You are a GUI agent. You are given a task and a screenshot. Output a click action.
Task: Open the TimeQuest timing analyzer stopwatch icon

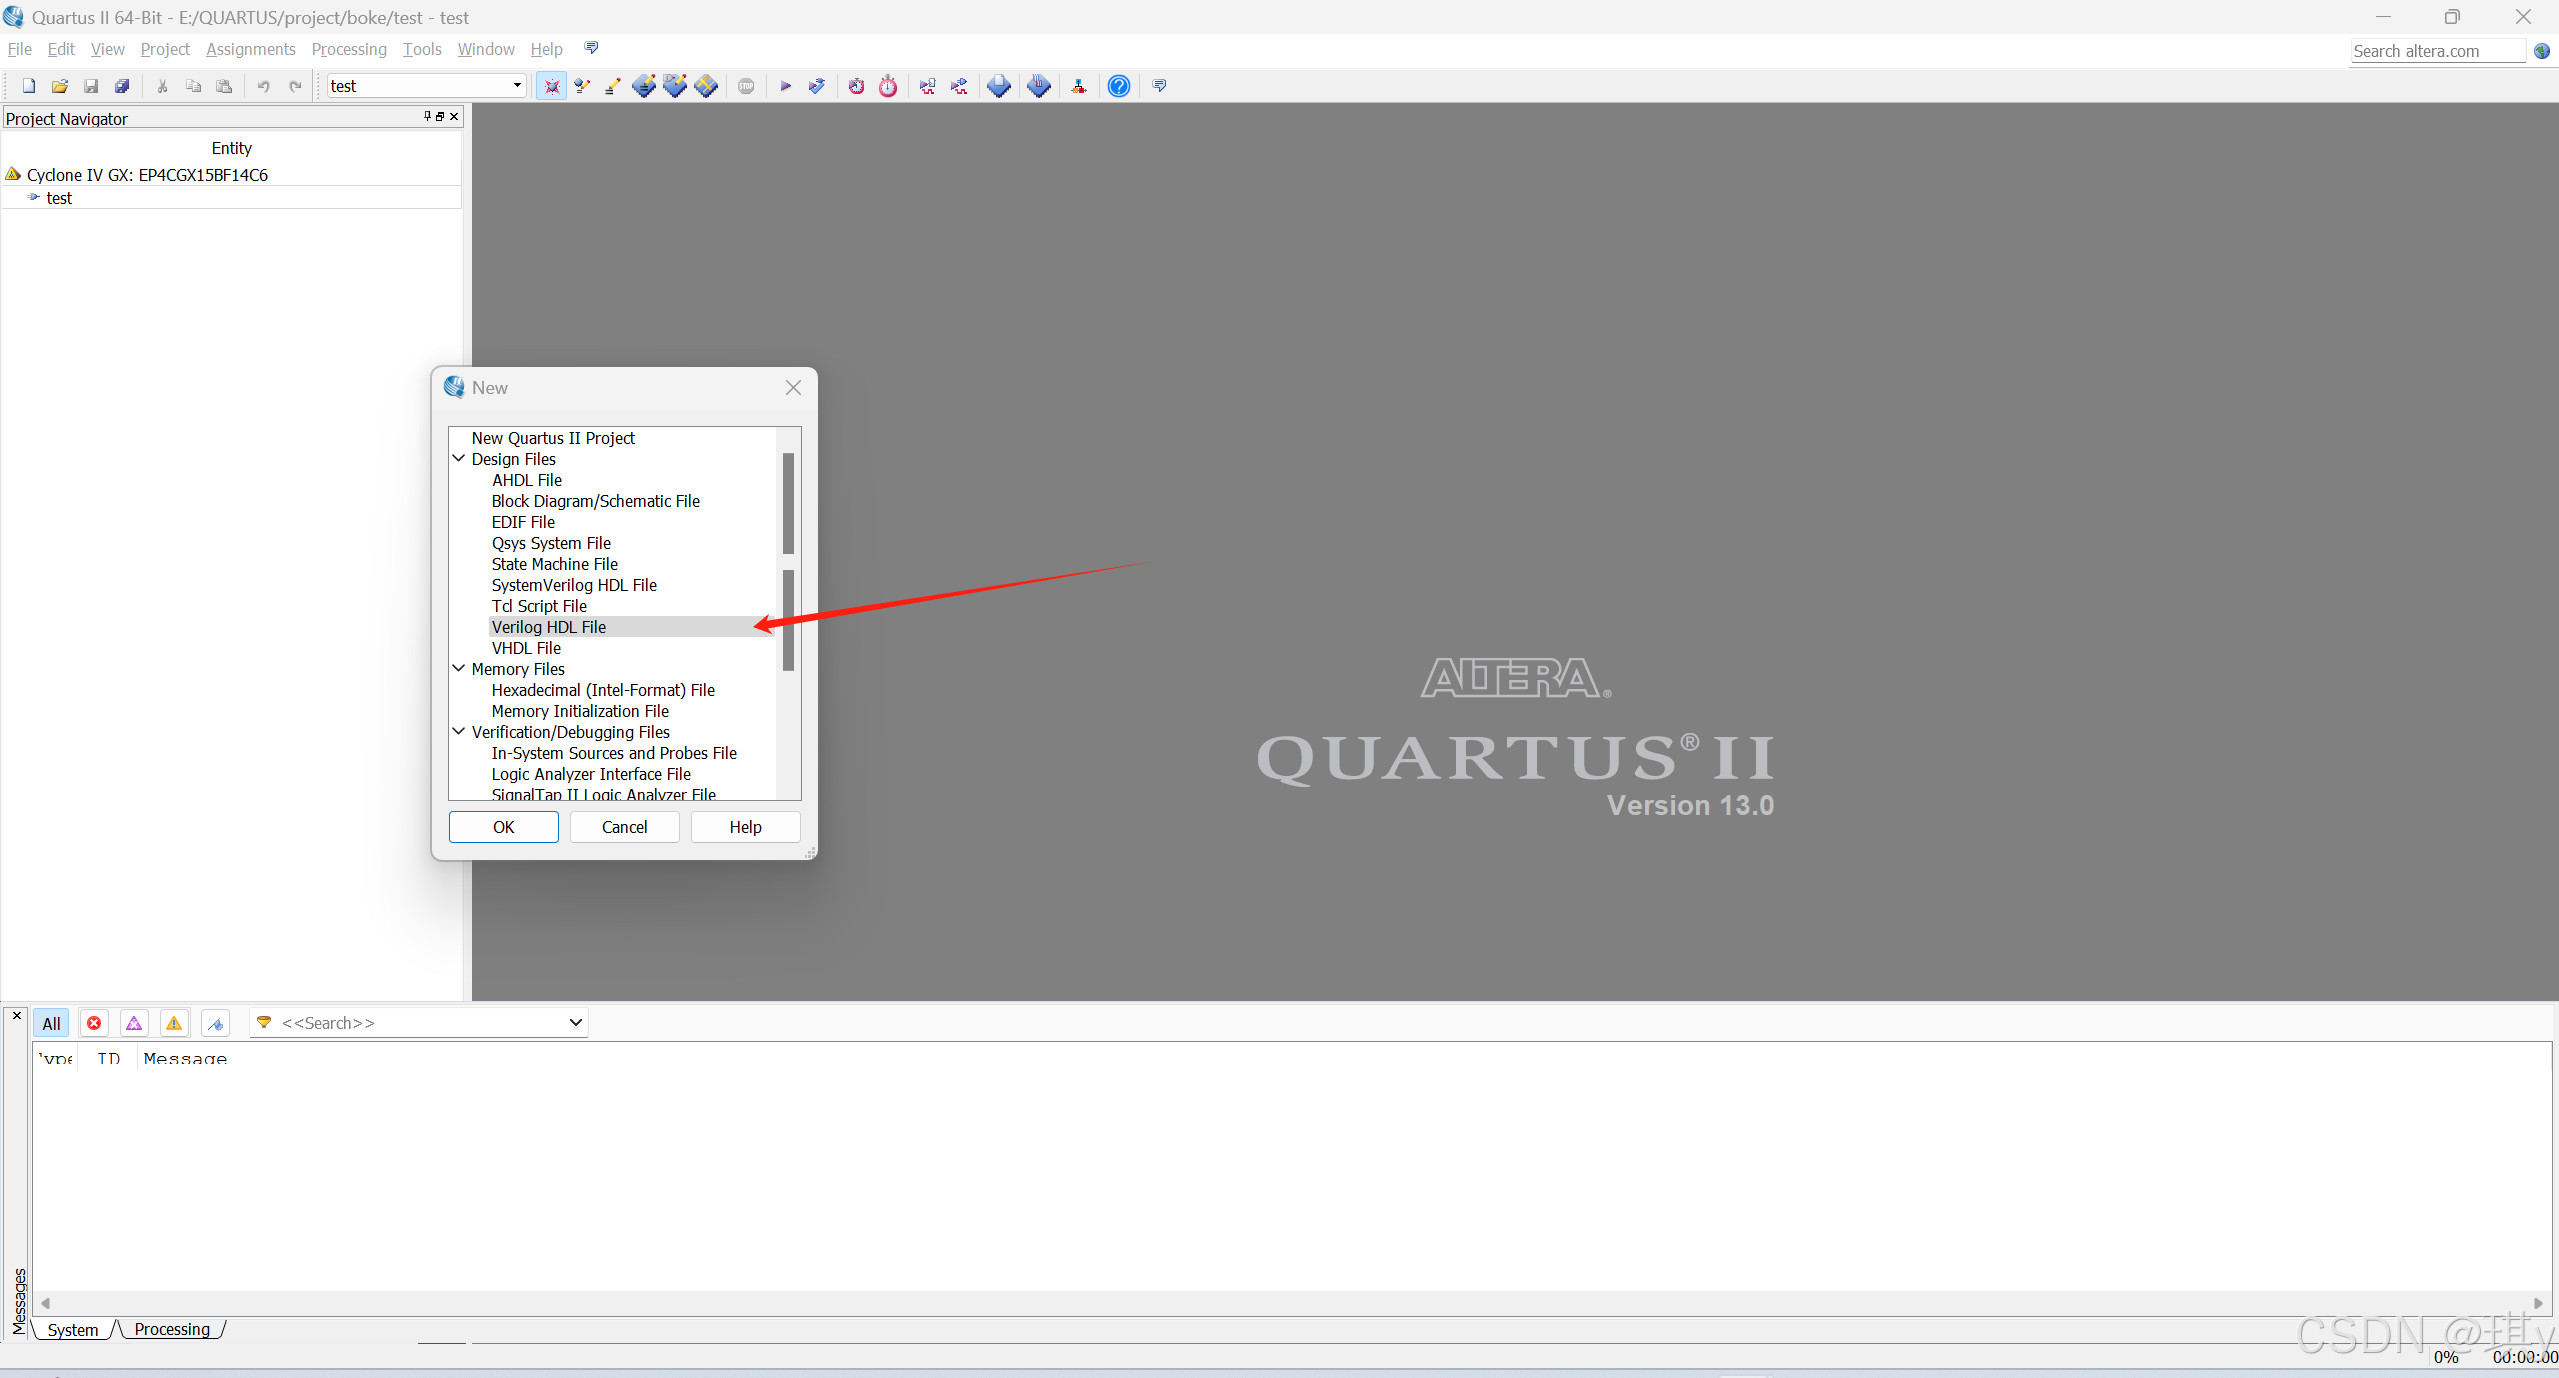888,86
